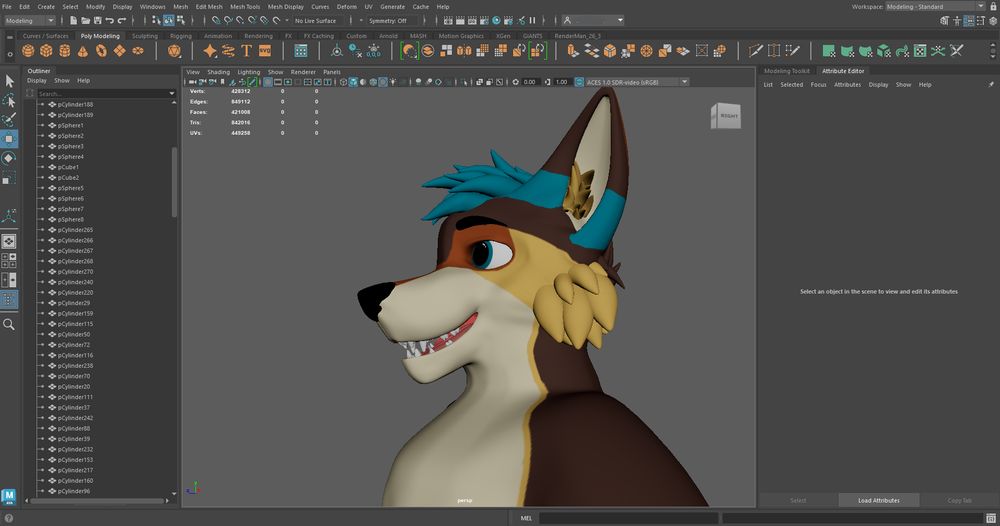This screenshot has width=1000, height=526.
Task: Click the Maya logo icon at bottom left
Action: click(x=9, y=496)
